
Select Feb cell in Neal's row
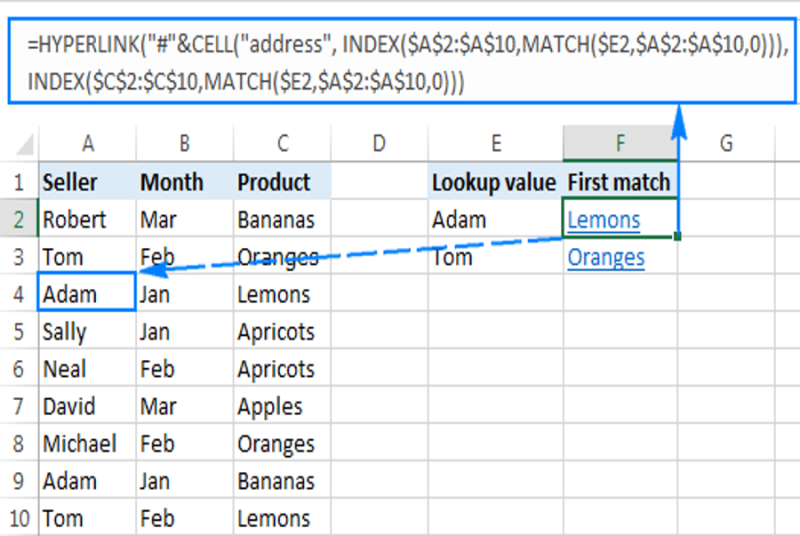(x=185, y=369)
